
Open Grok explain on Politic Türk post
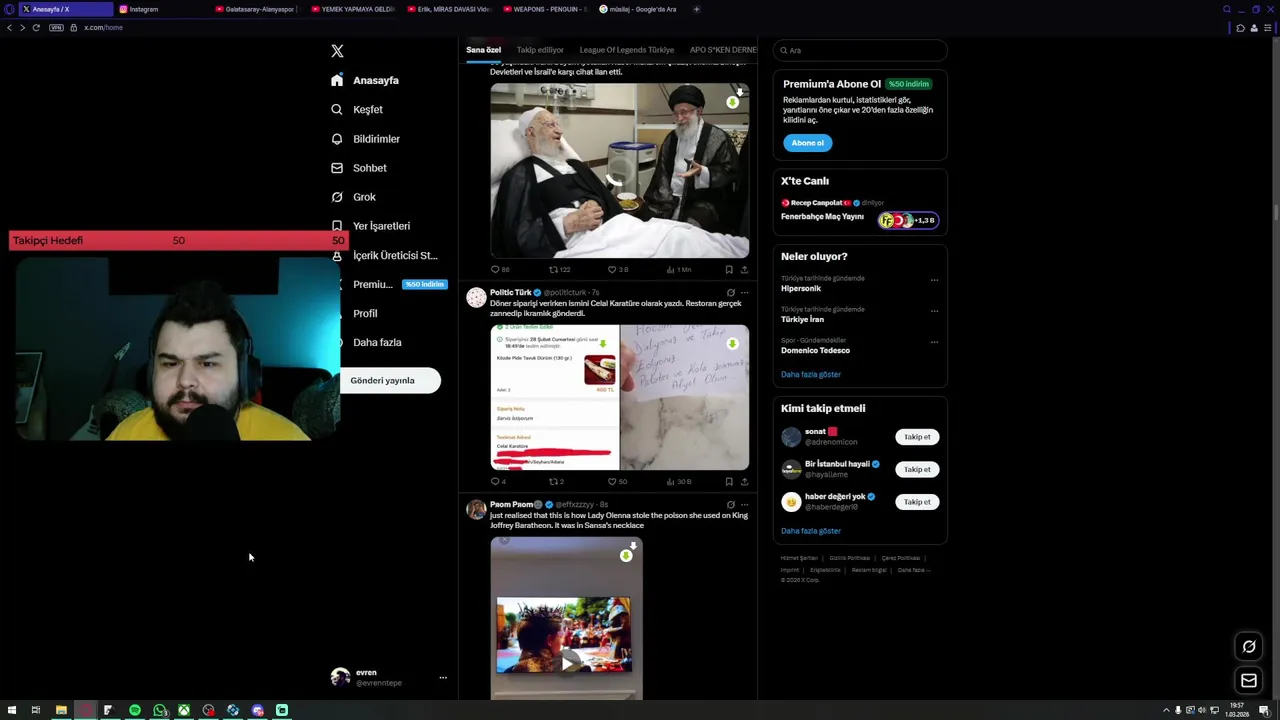pyautogui.click(x=731, y=293)
